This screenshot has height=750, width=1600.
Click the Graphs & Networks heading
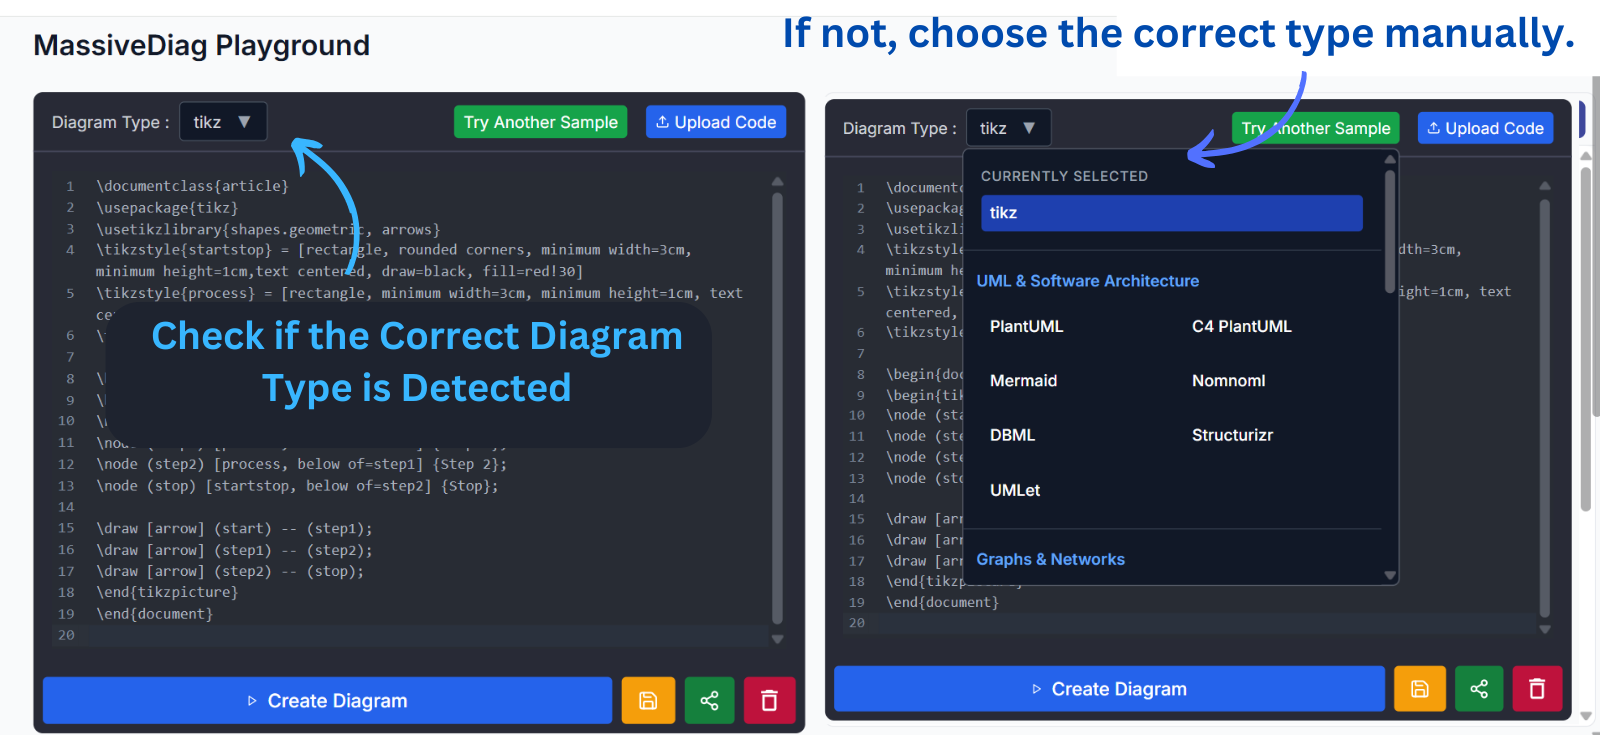(1050, 559)
